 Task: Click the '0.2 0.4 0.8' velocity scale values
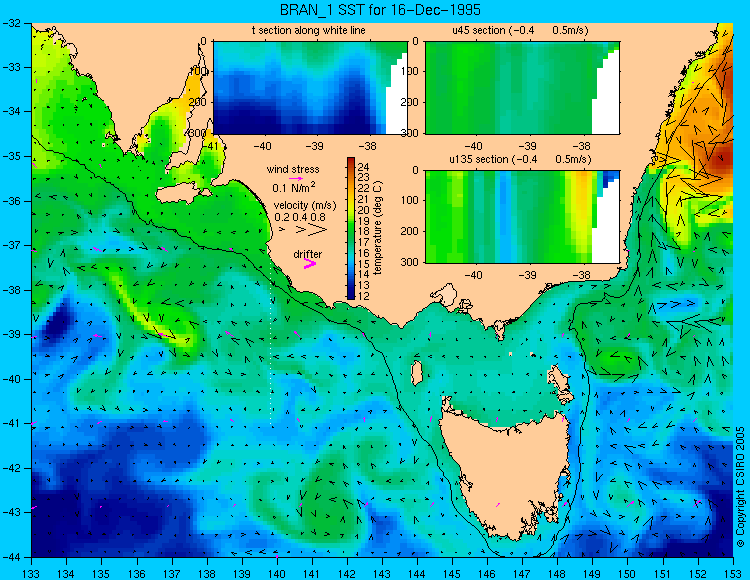pos(300,217)
